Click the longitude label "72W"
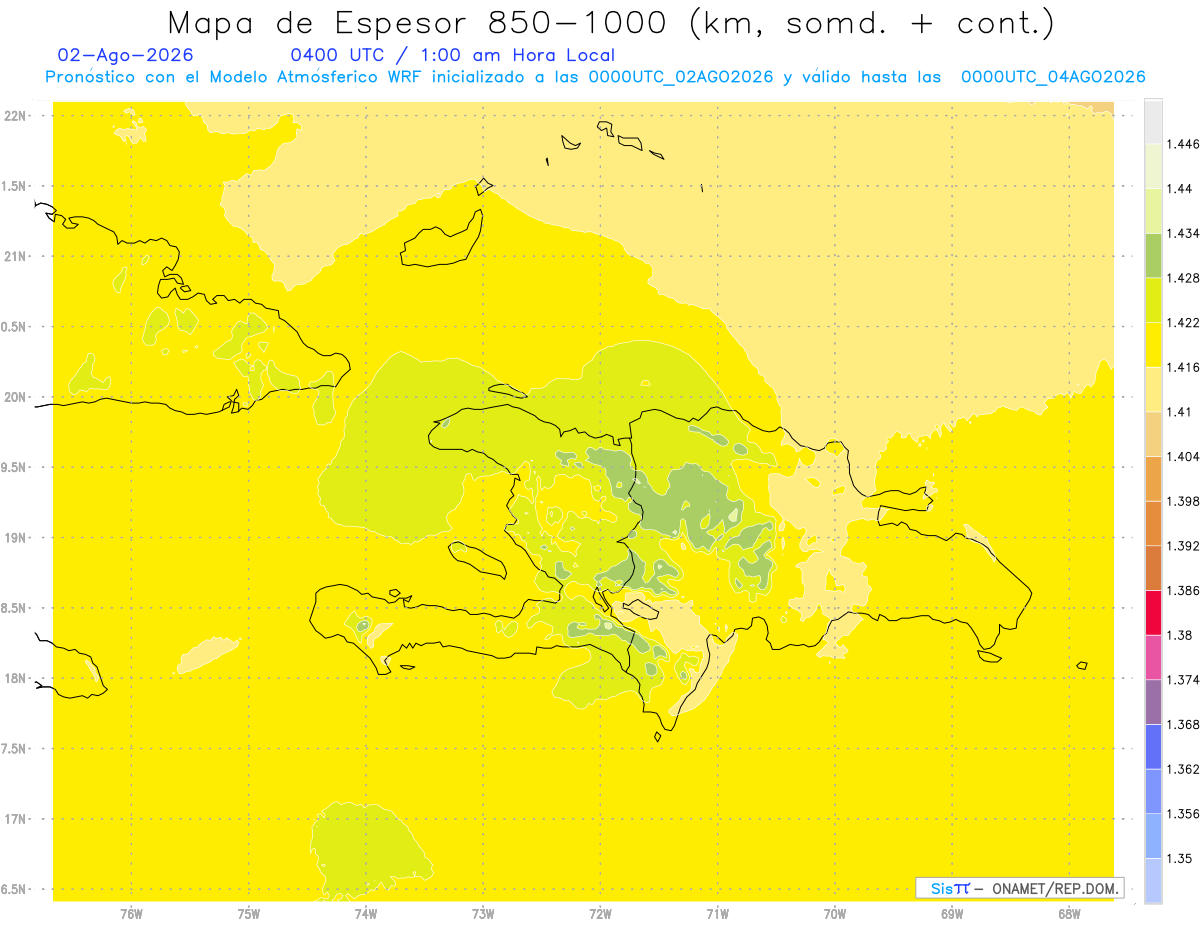1200x927 pixels. click(600, 914)
